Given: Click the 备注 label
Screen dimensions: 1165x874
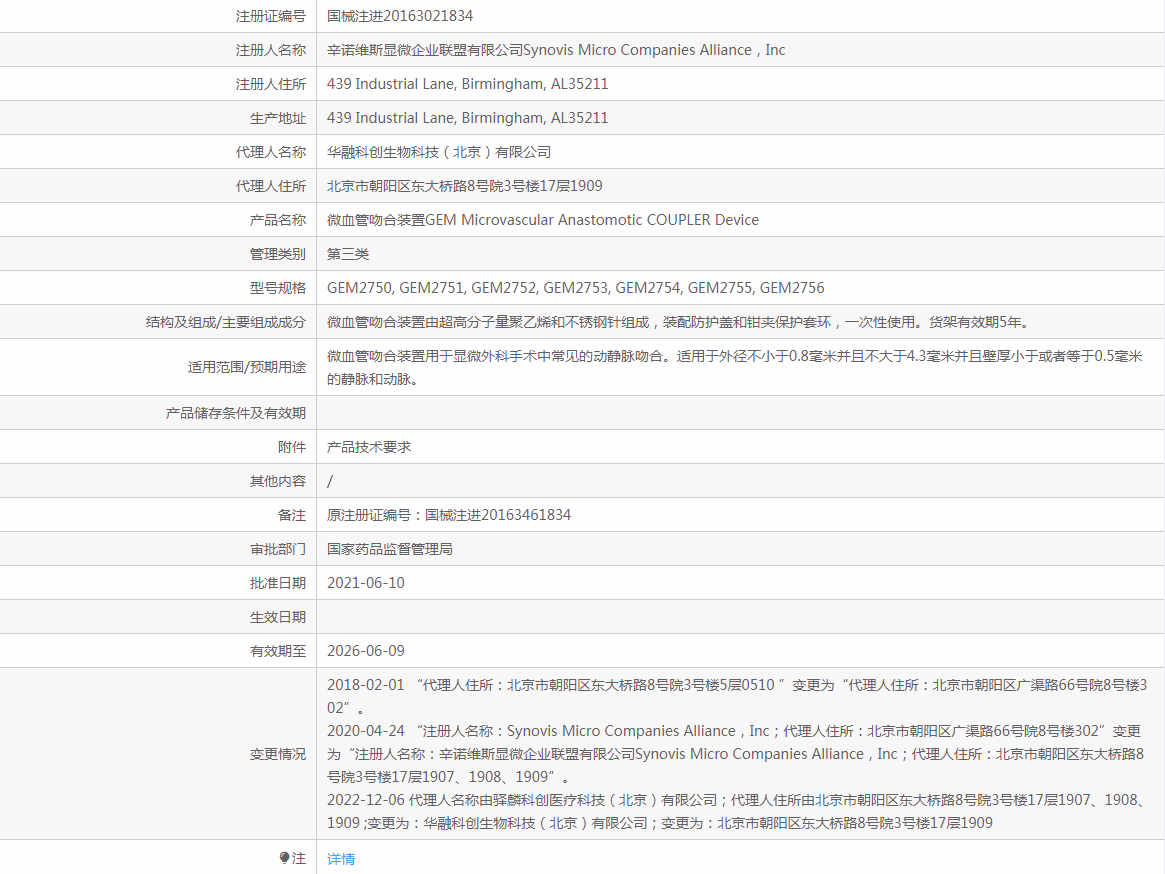Looking at the screenshot, I should (292, 515).
